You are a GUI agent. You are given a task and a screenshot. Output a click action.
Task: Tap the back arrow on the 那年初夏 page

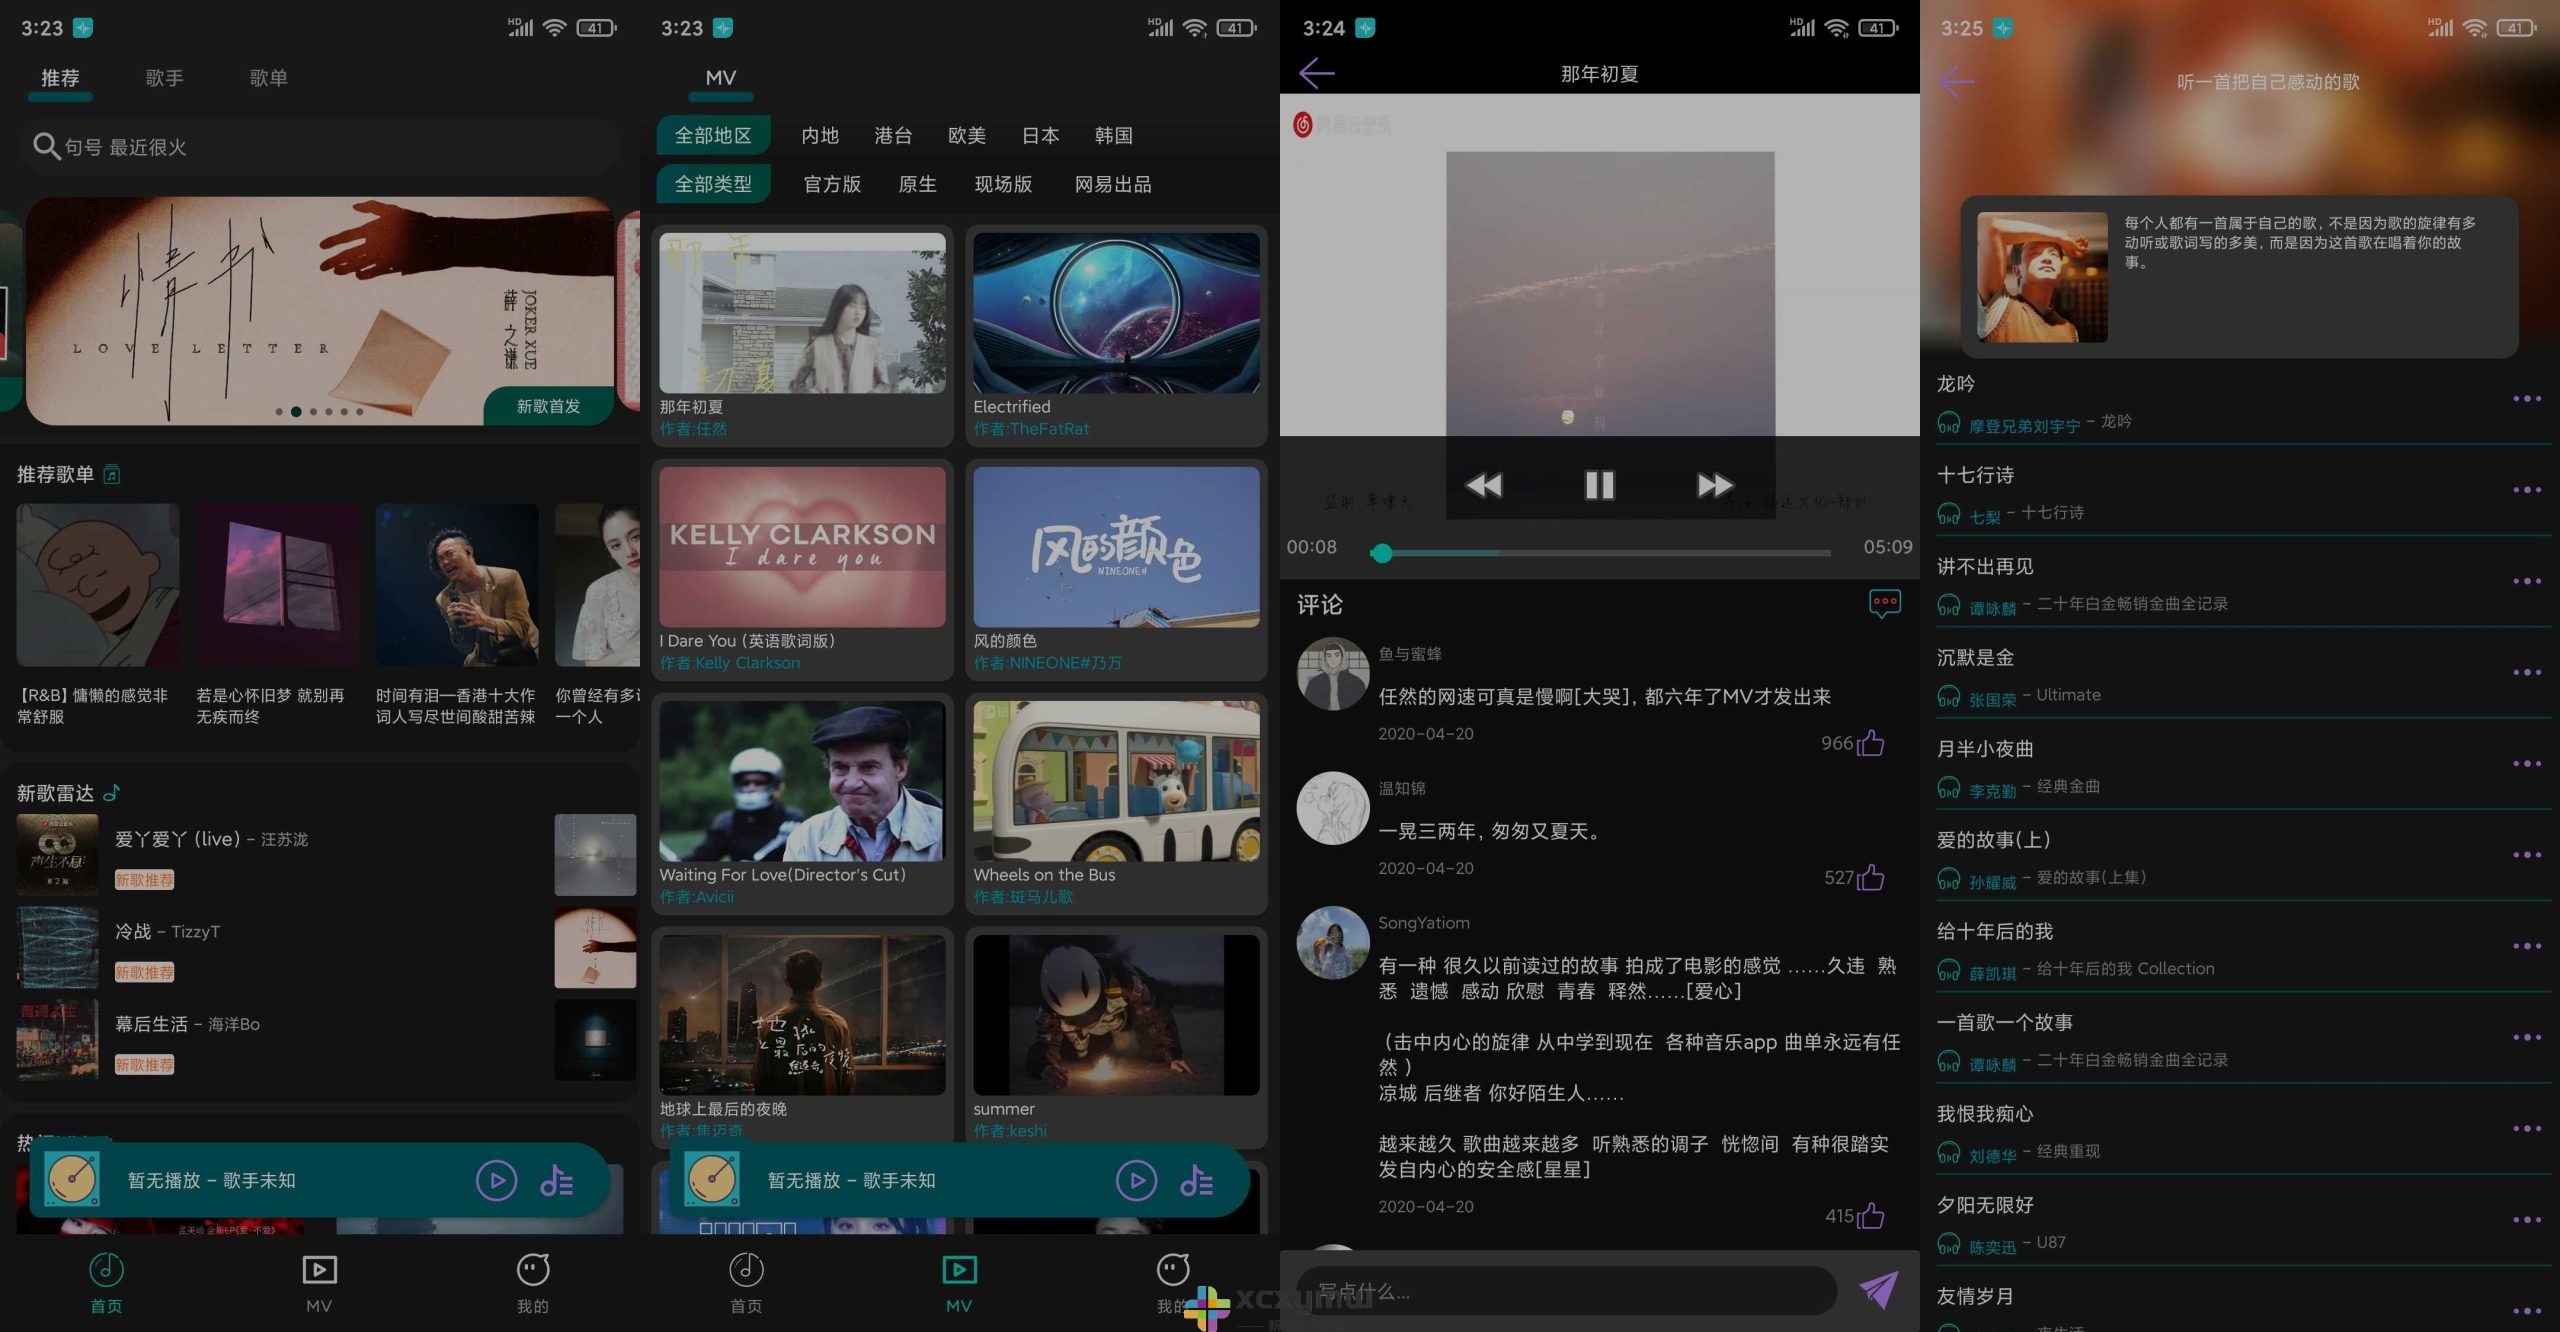(x=1314, y=72)
